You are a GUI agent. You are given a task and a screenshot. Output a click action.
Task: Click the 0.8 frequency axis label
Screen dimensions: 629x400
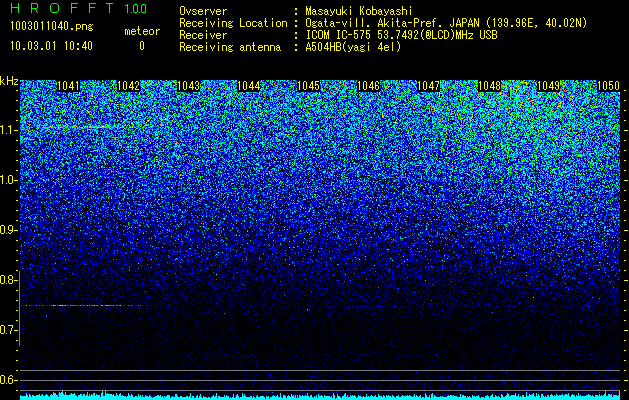tap(8, 280)
